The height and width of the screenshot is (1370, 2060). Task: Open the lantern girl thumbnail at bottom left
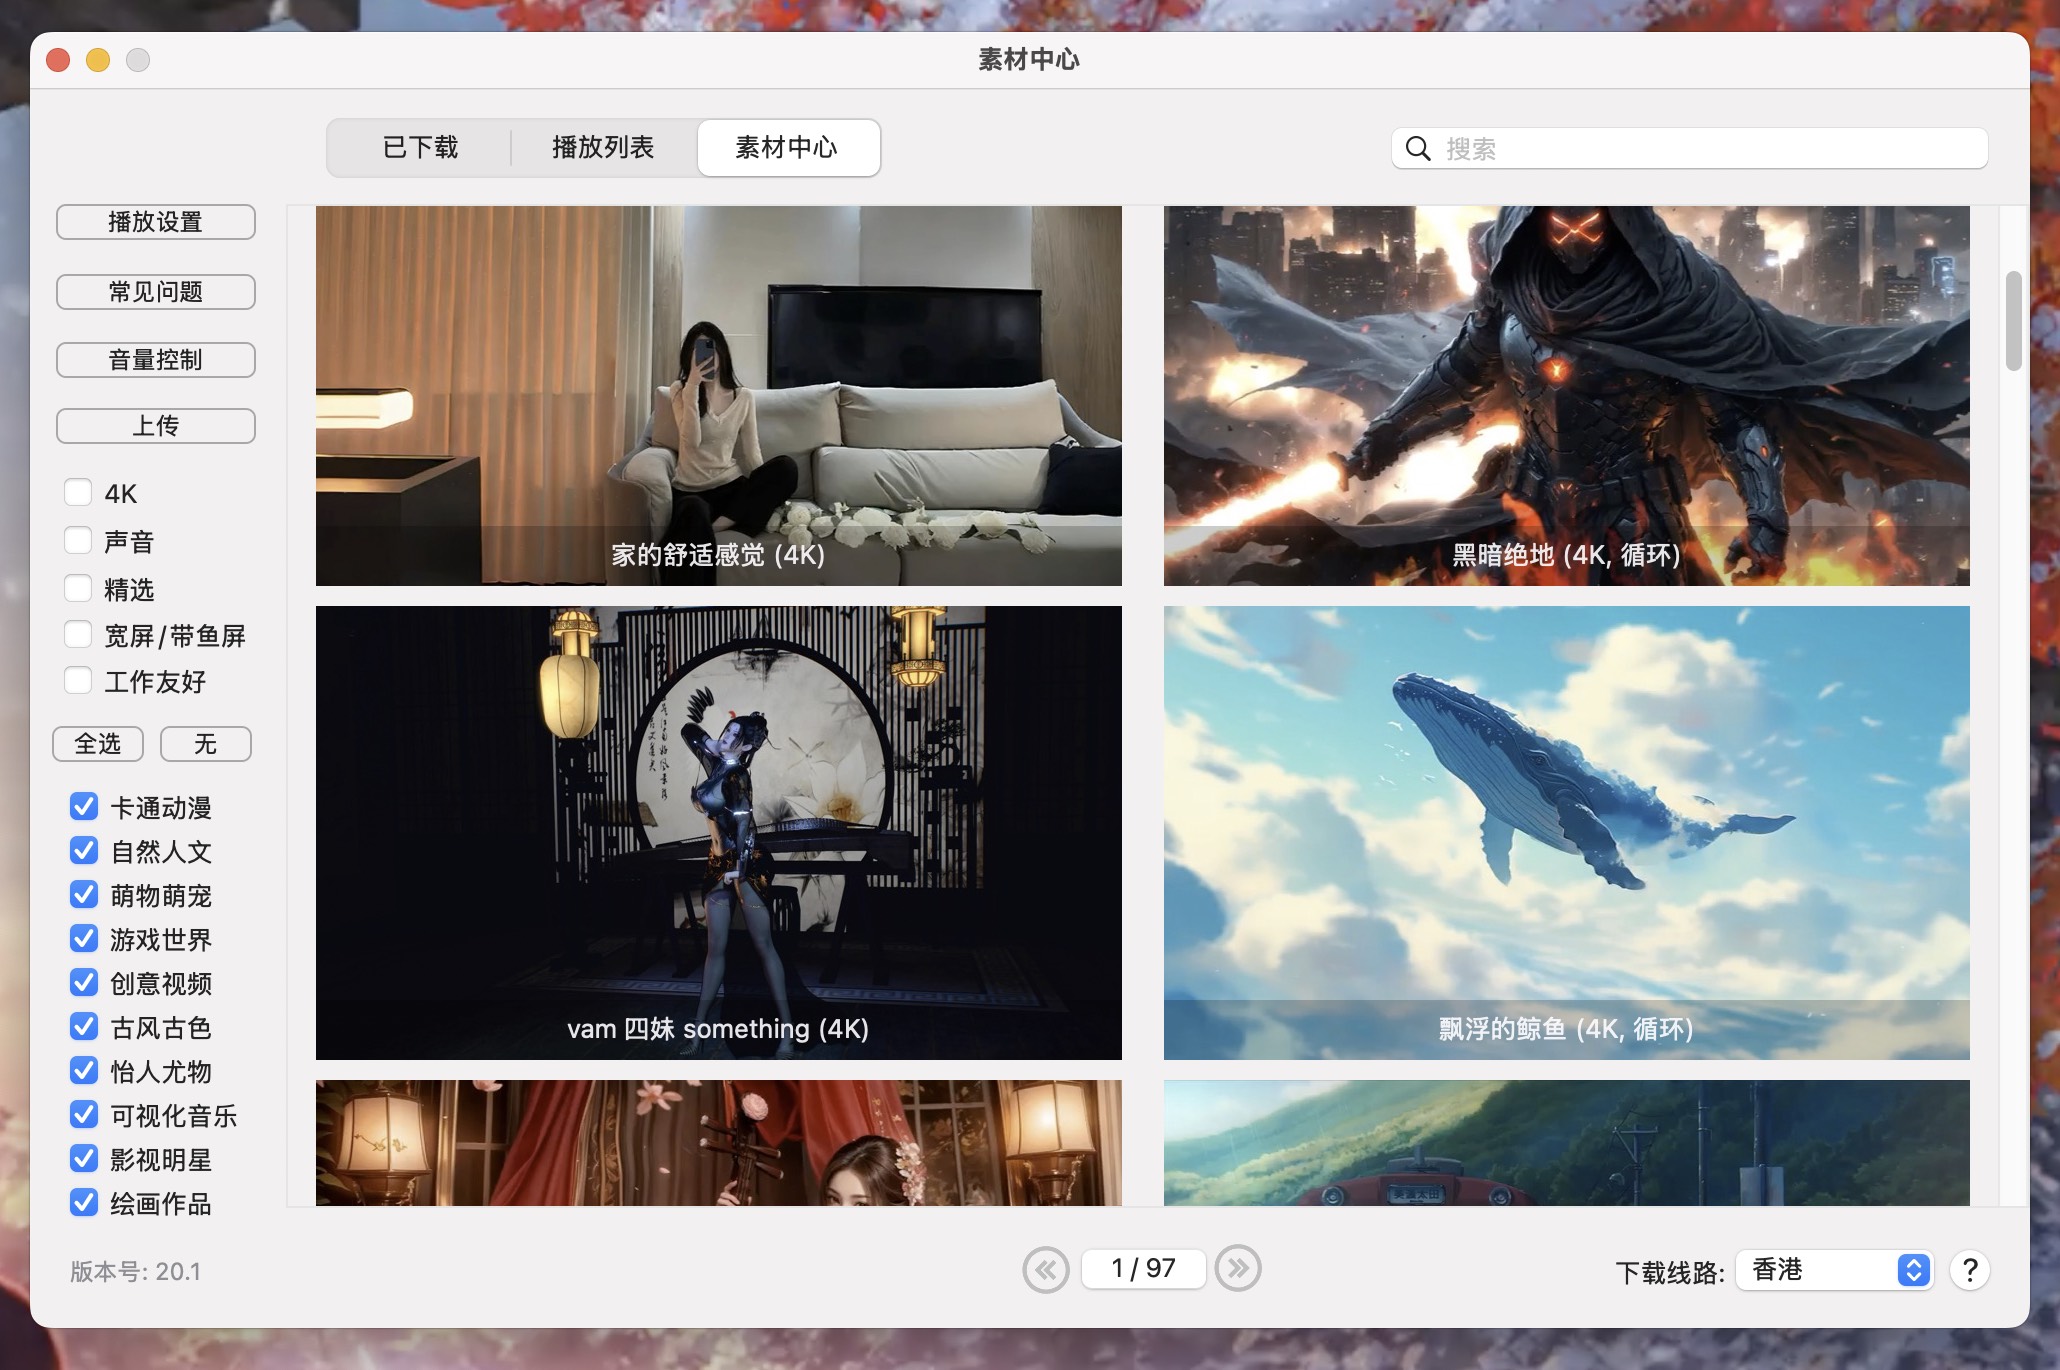click(x=719, y=1143)
